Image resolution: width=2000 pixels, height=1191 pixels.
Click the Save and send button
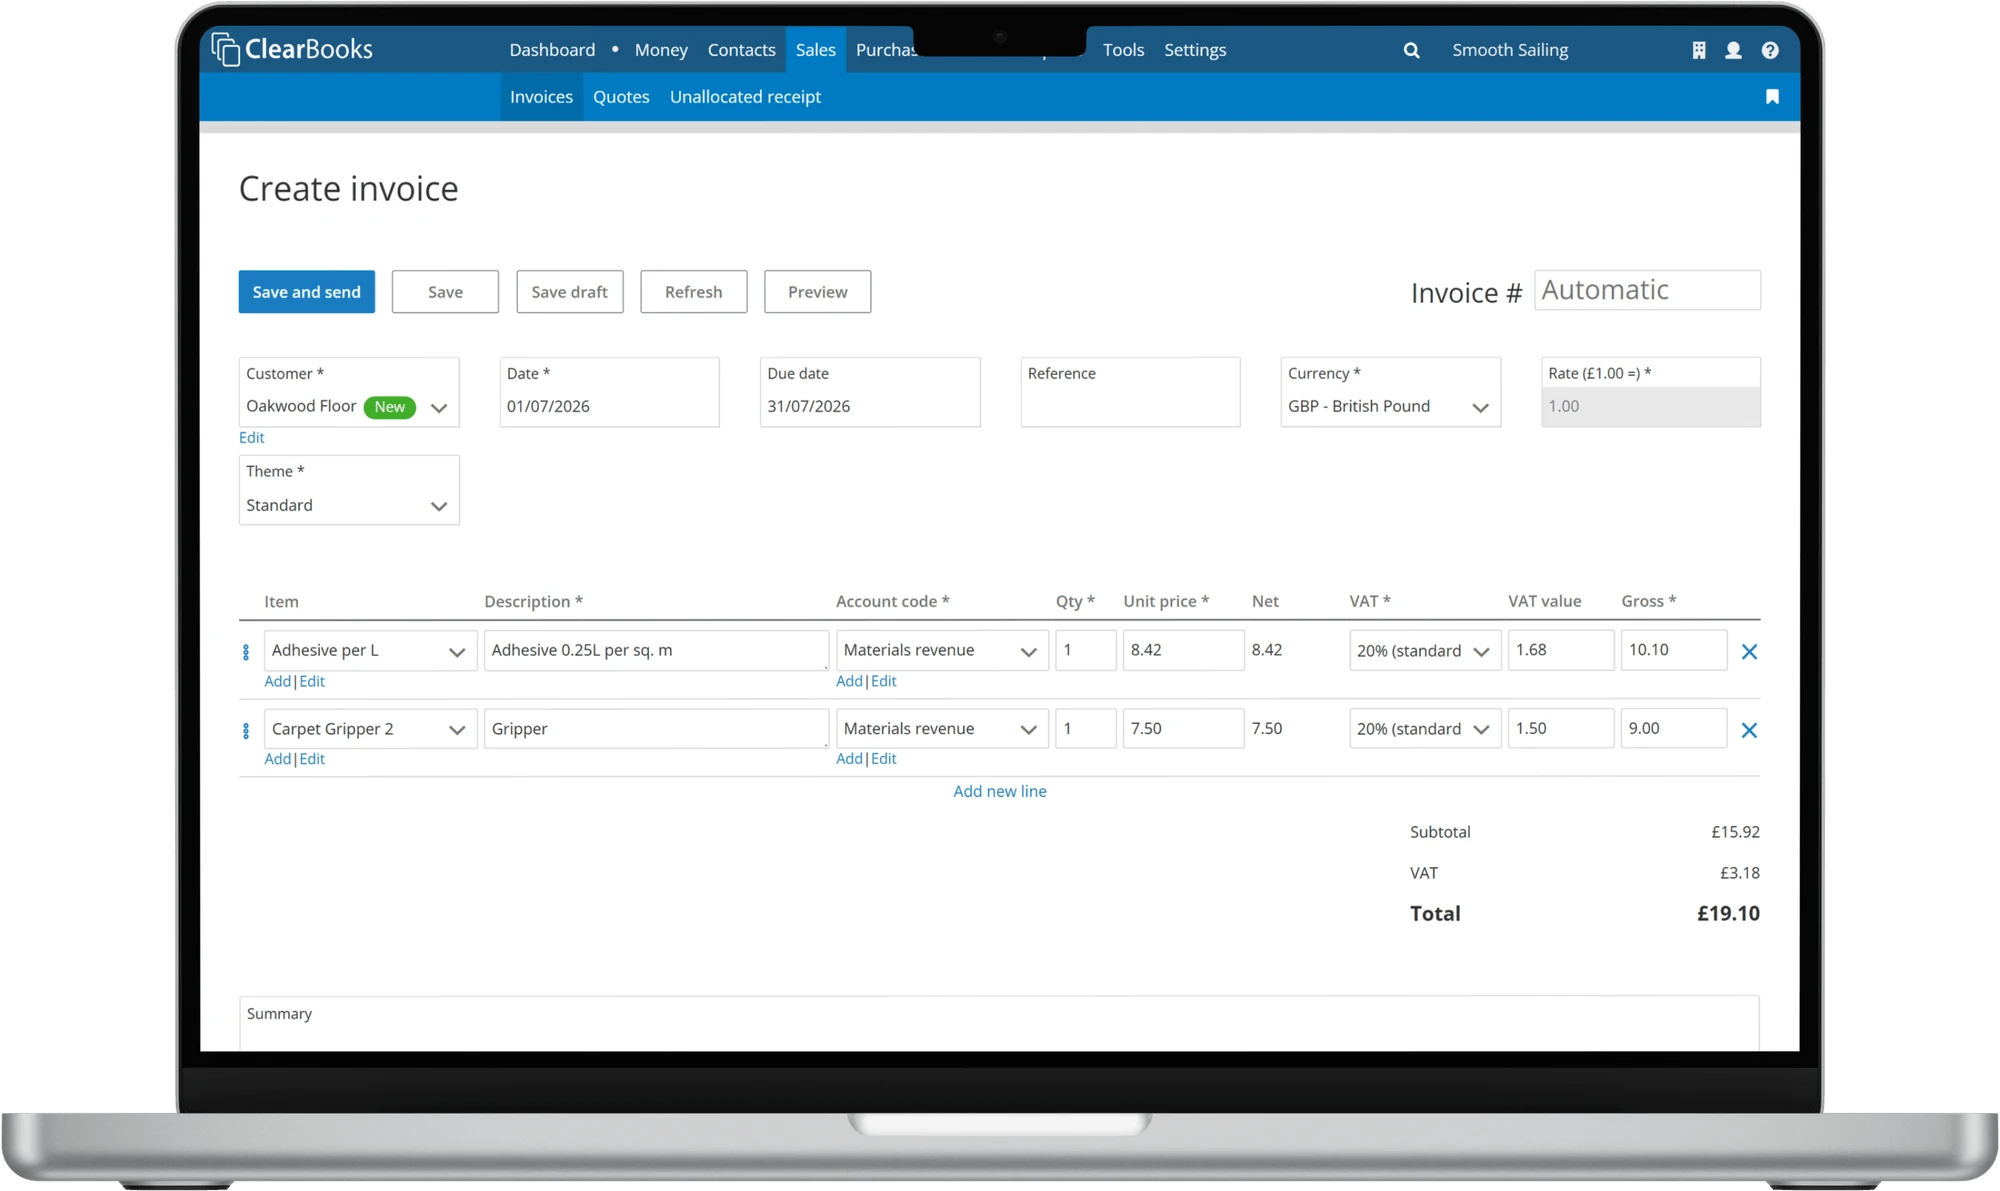[306, 292]
